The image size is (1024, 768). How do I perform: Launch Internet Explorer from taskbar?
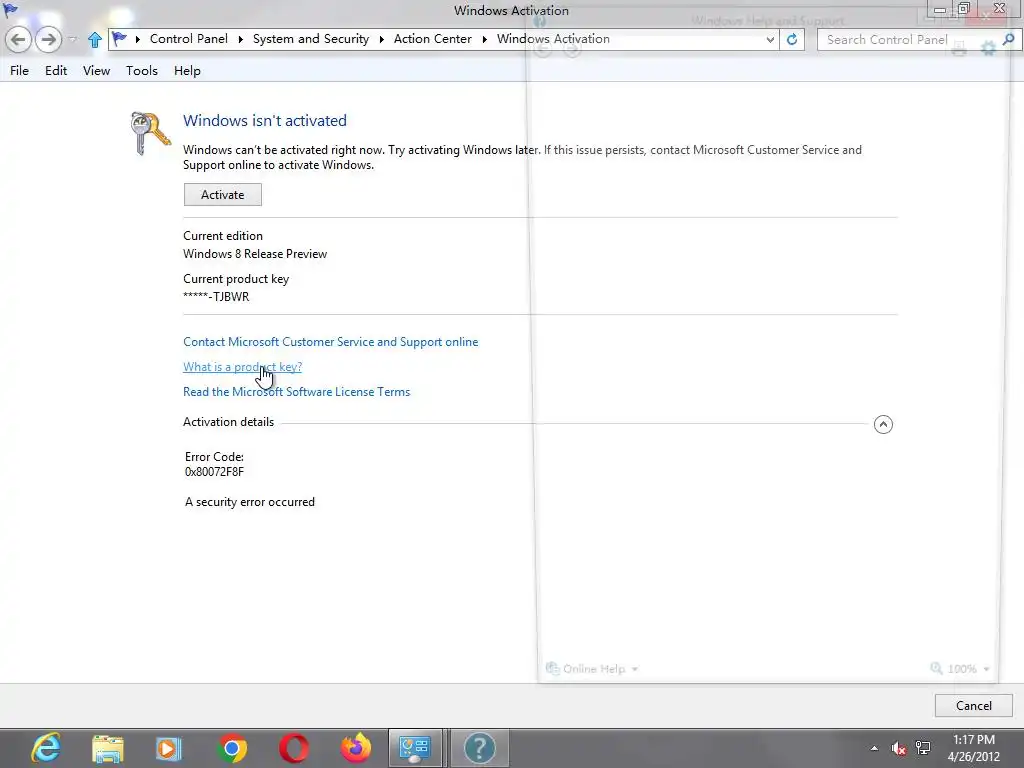(46, 748)
